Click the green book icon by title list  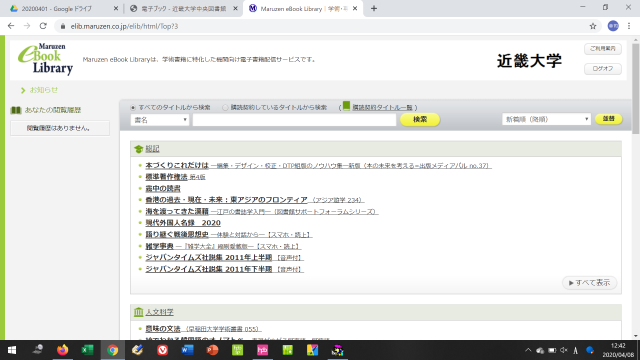tap(346, 106)
